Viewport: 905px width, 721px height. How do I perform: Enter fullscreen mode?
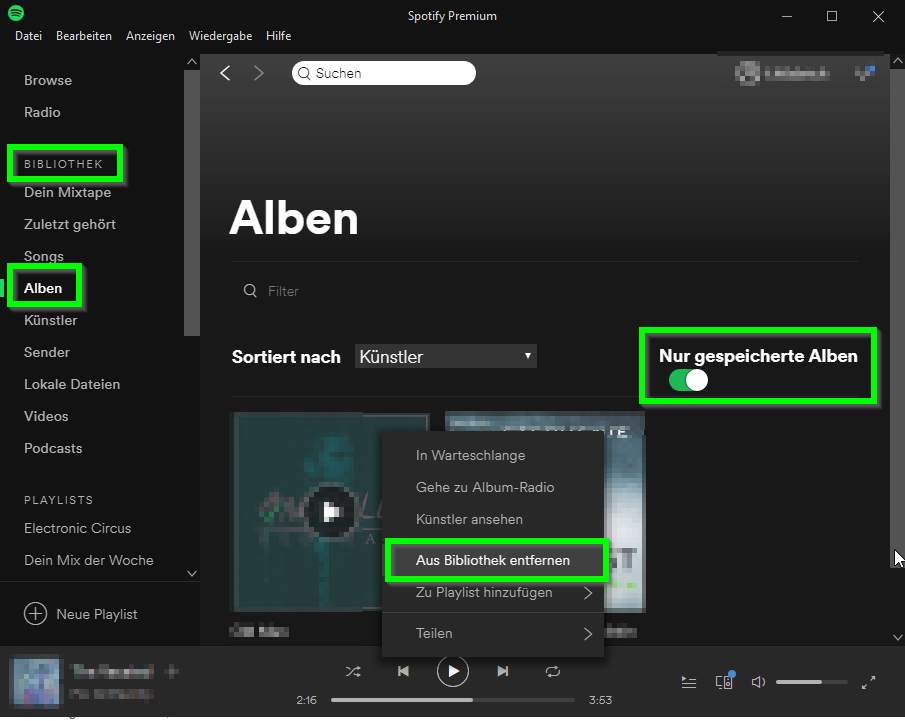pos(868,682)
